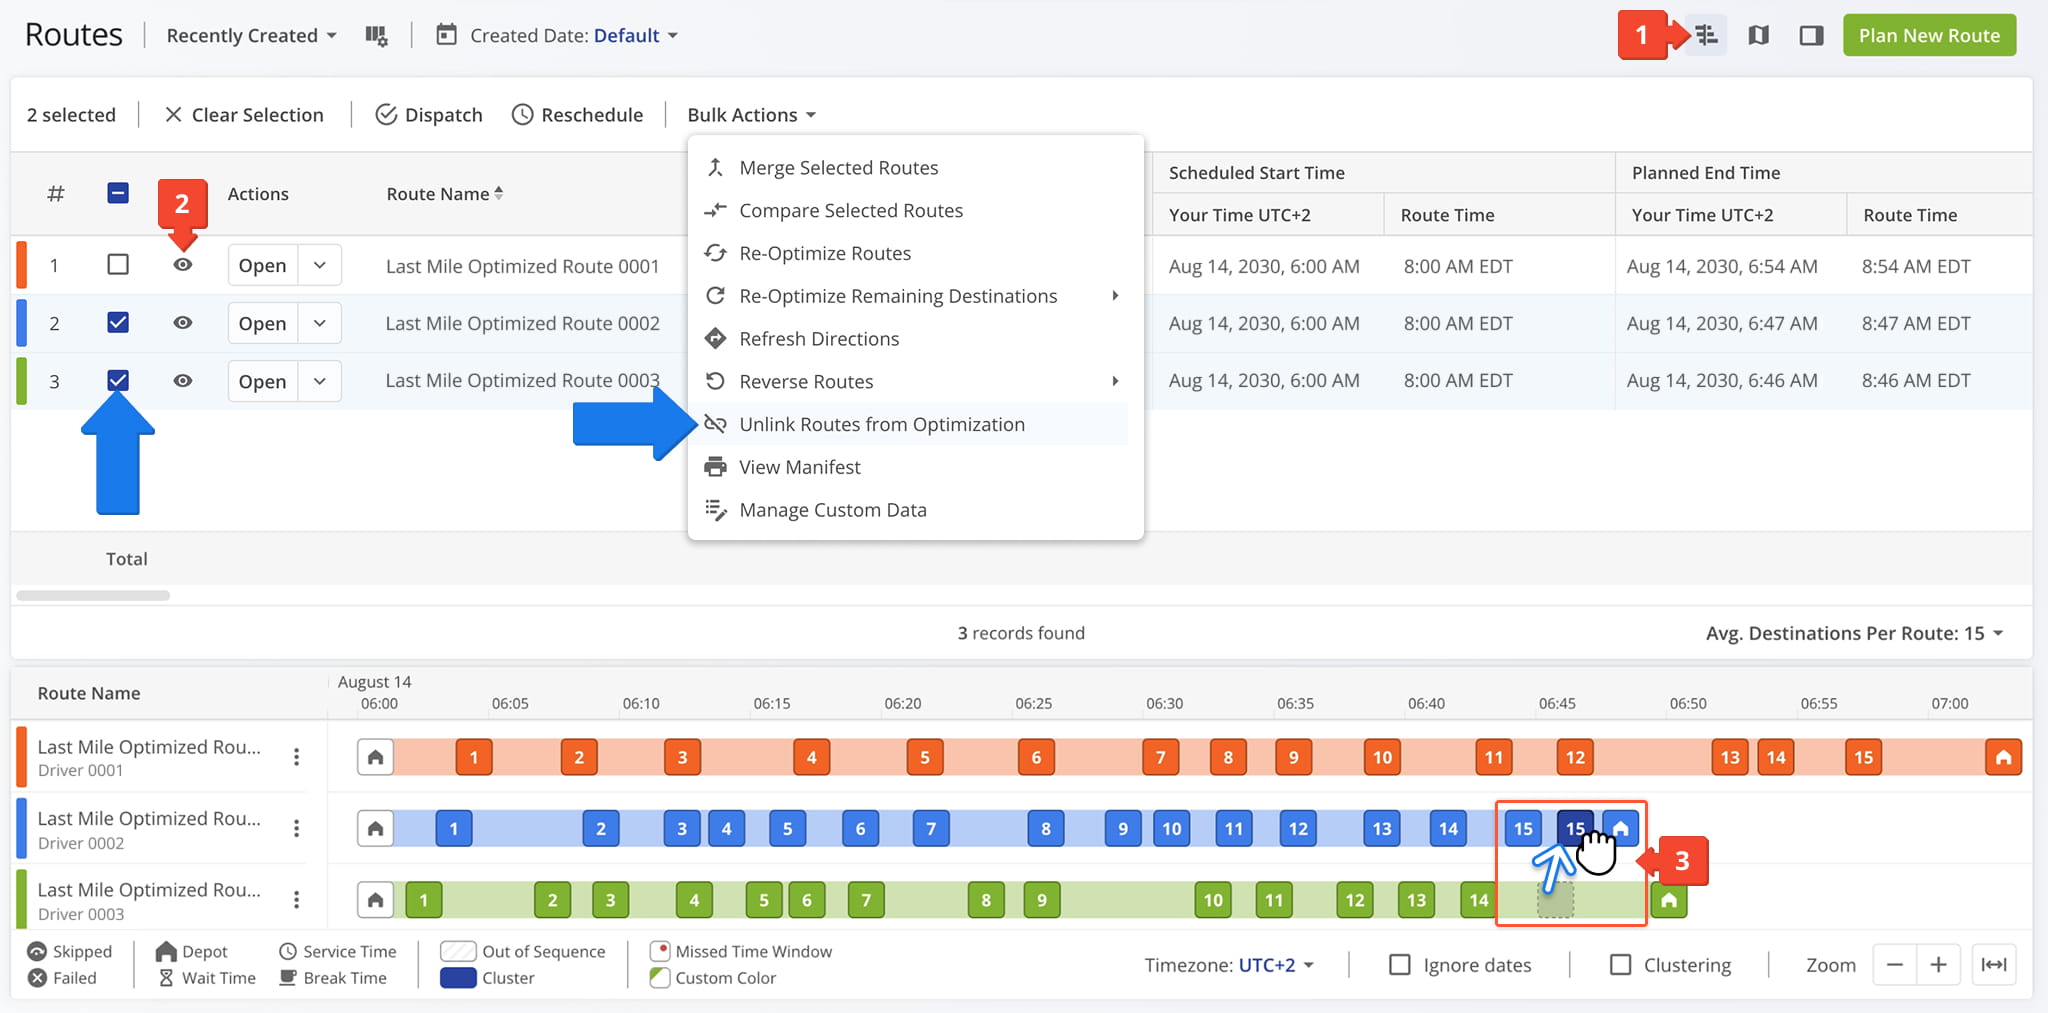Expand the Recently Created dropdown
The width and height of the screenshot is (2048, 1013).
[252, 36]
